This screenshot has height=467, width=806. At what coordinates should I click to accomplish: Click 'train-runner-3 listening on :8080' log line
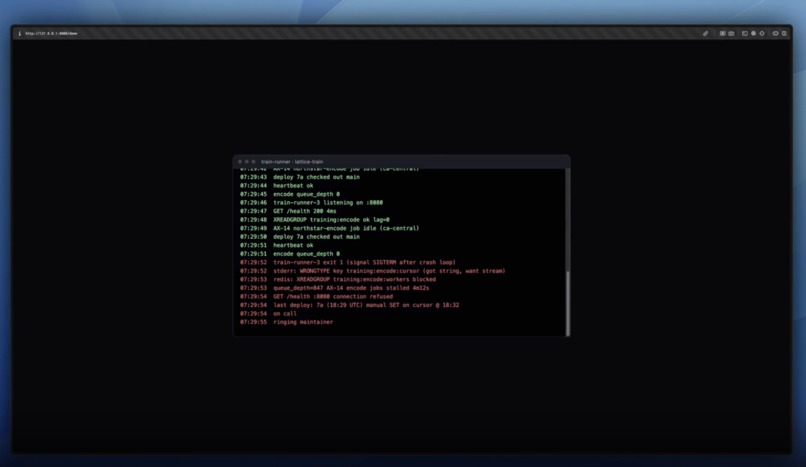[312, 202]
